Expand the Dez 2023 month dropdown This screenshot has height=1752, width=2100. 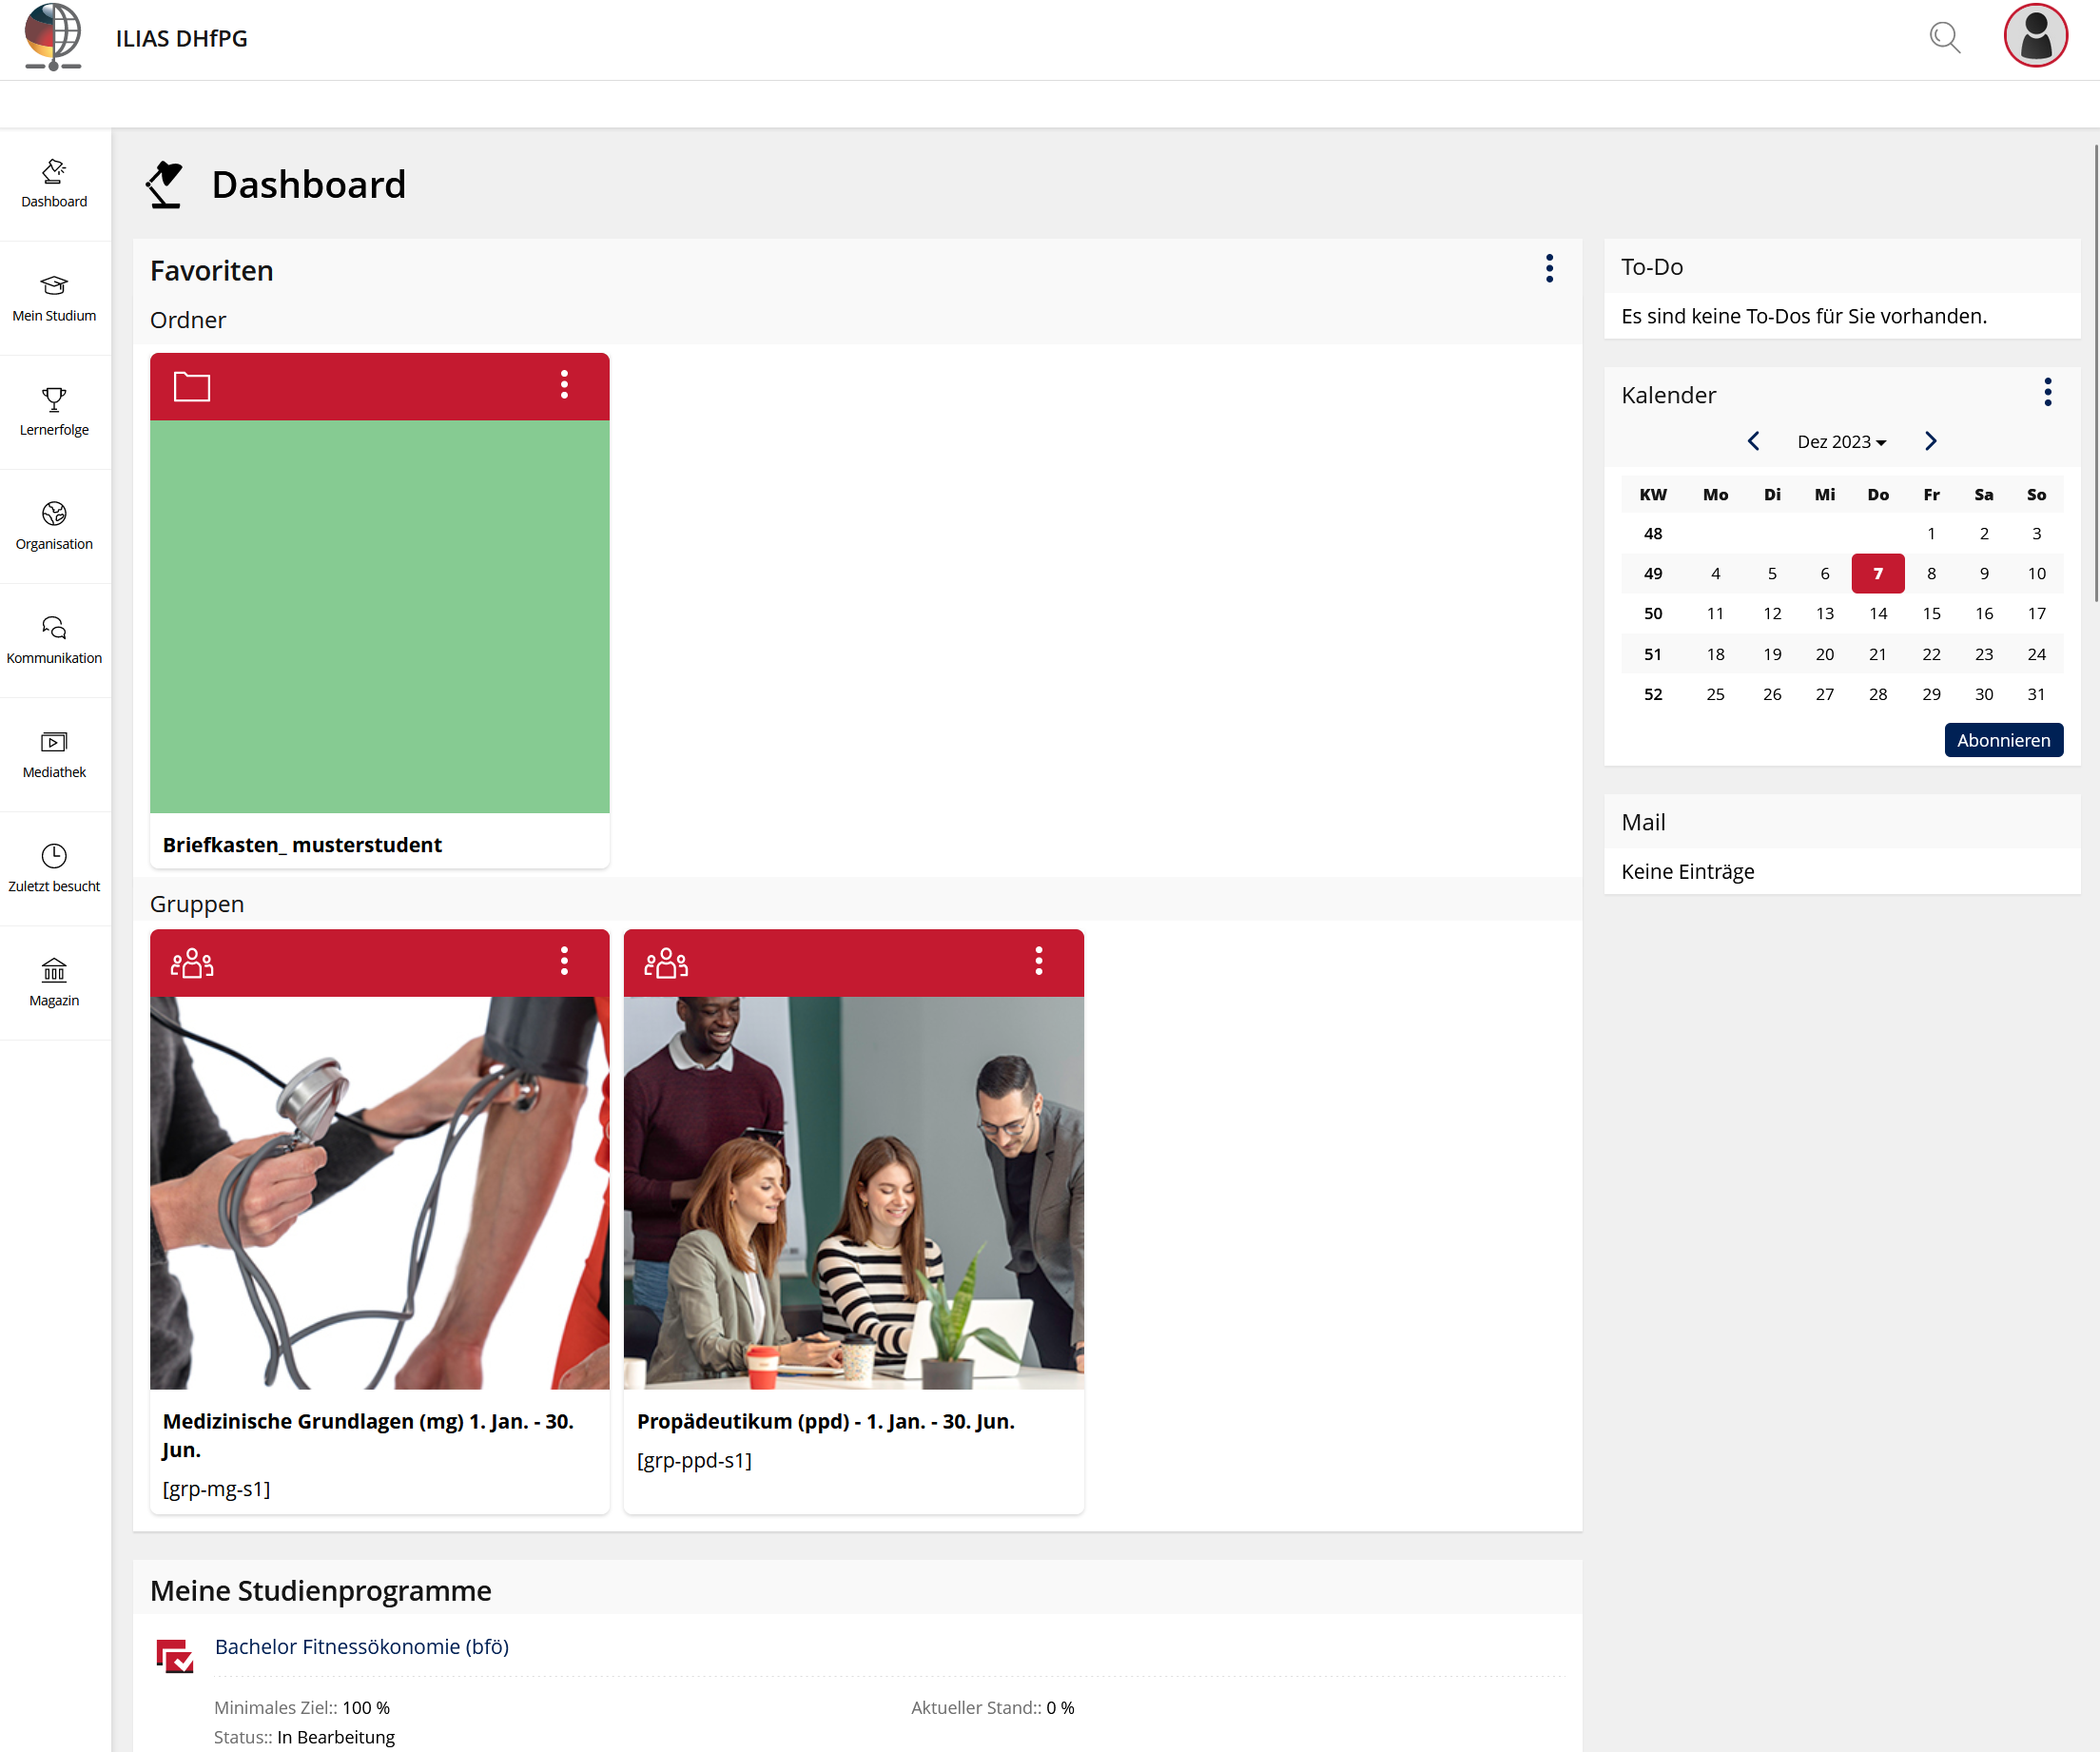[x=1841, y=442]
